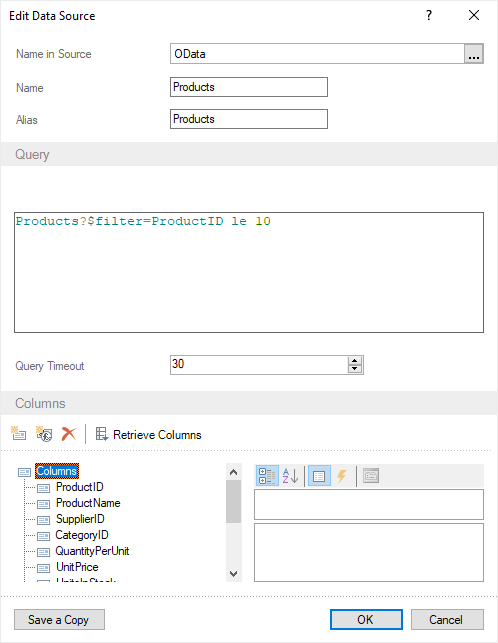The height and width of the screenshot is (643, 498).
Task: Increase Query Timeout with the up arrow
Action: [355, 360]
